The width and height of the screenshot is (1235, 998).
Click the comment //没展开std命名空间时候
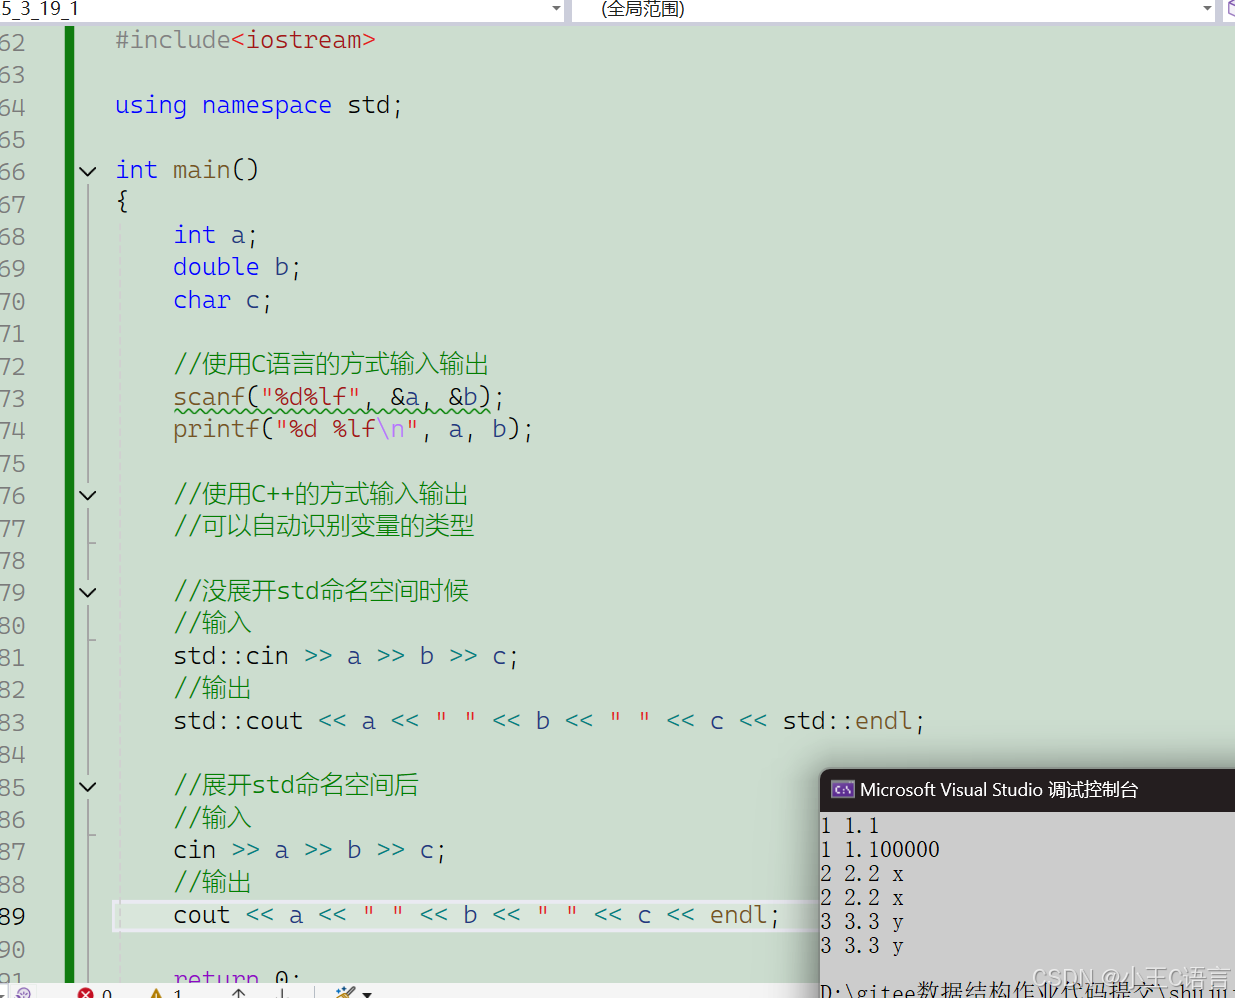321,591
